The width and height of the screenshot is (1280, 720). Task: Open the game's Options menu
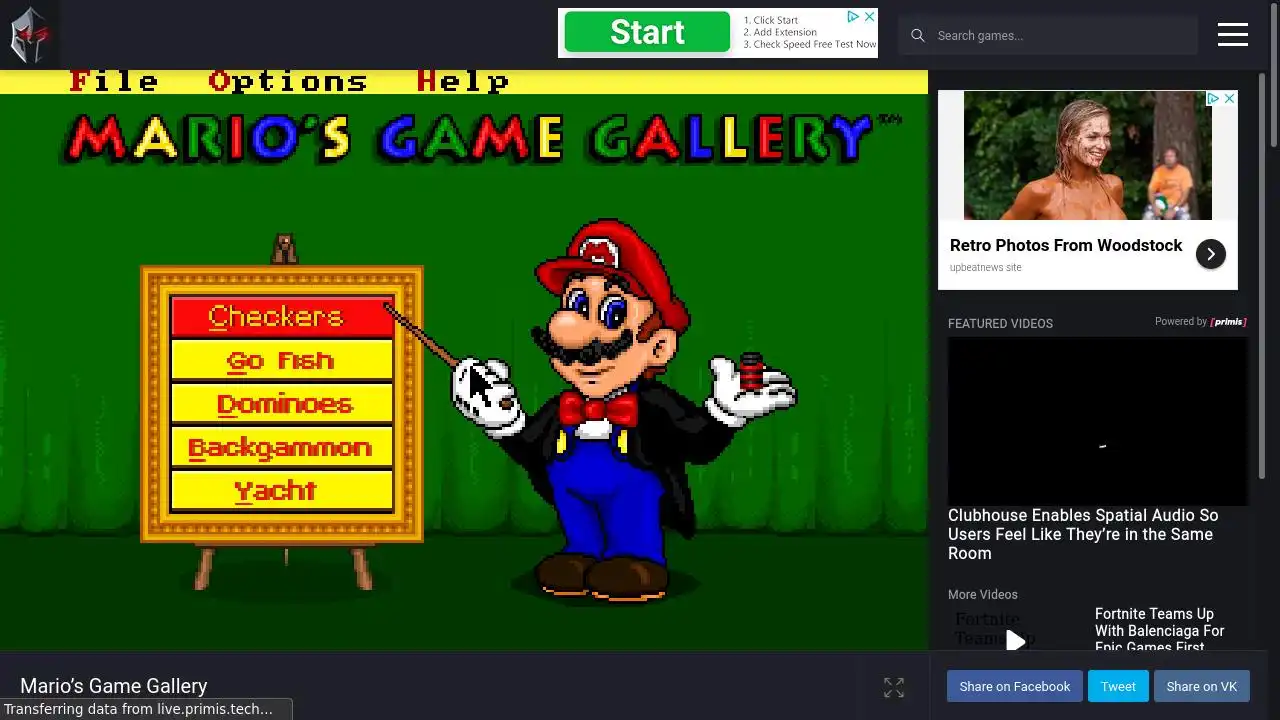pos(288,82)
